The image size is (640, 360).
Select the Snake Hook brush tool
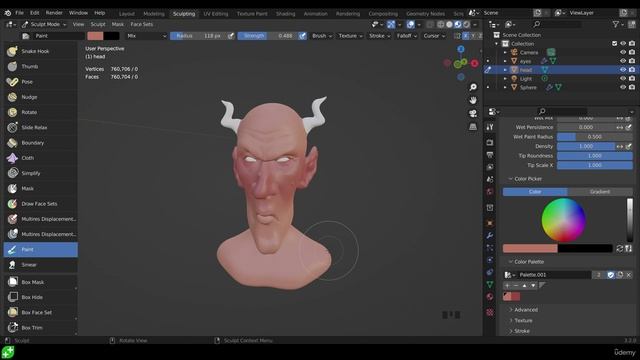(40, 51)
